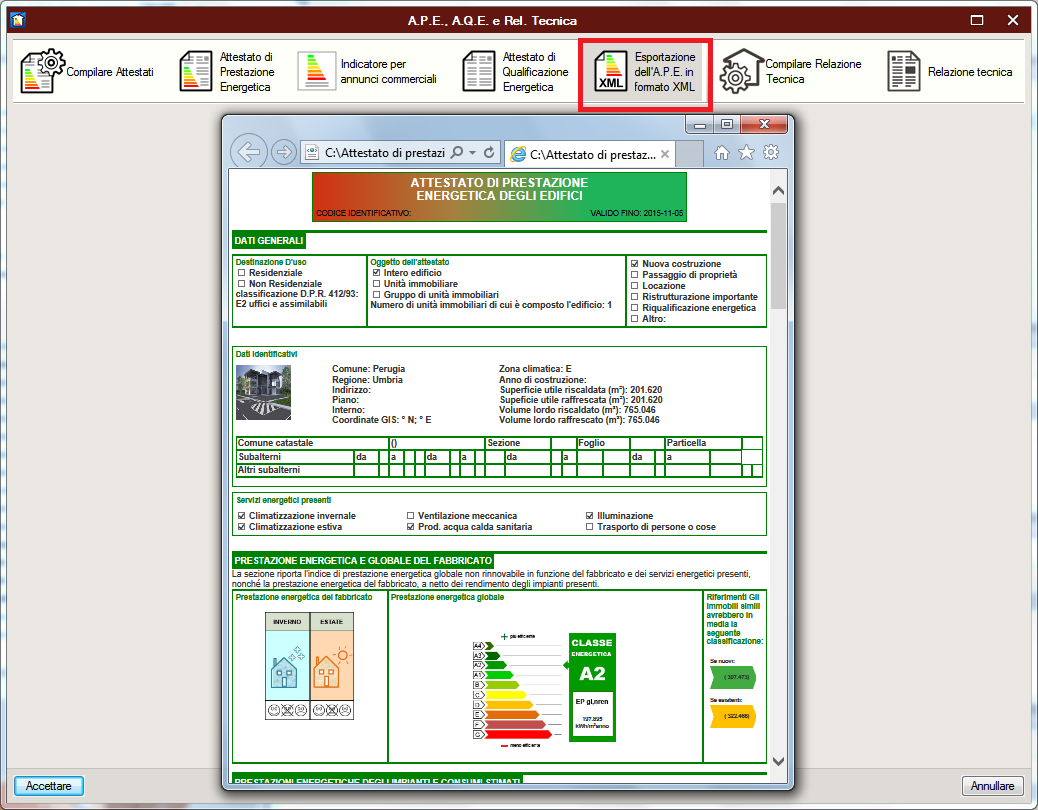Toggle the Locazione checkbox
The width and height of the screenshot is (1038, 810).
(635, 286)
